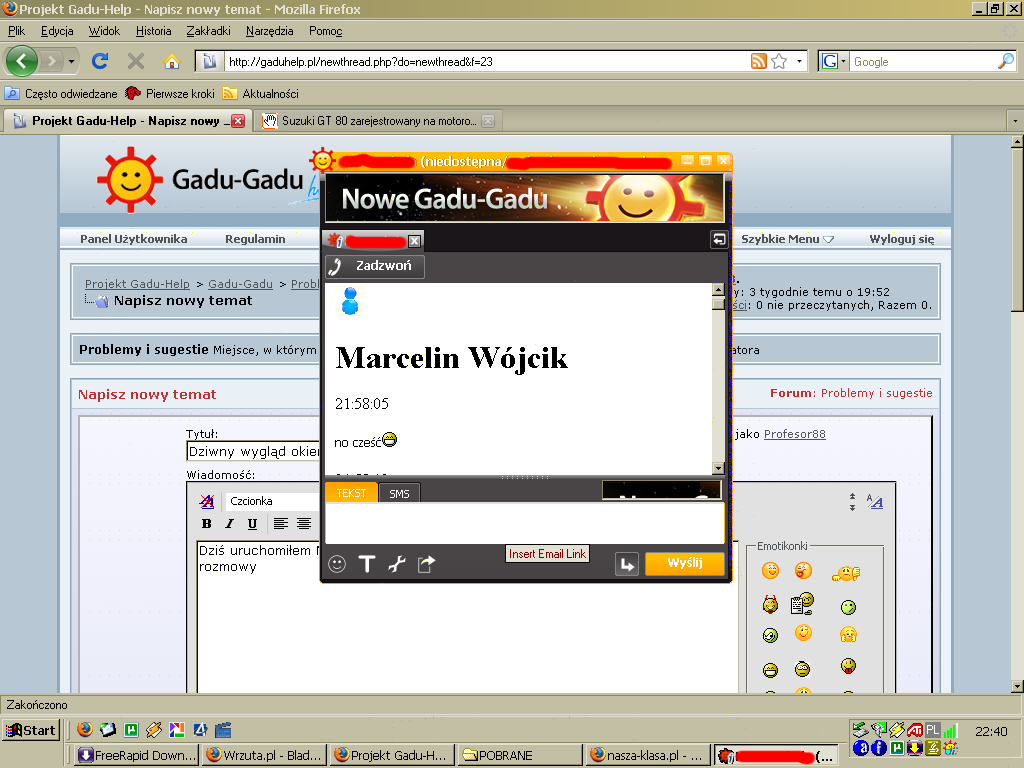This screenshot has width=1024, height=768.
Task: Switch to the nasza-klasa.pl taskbar window
Action: click(x=648, y=755)
